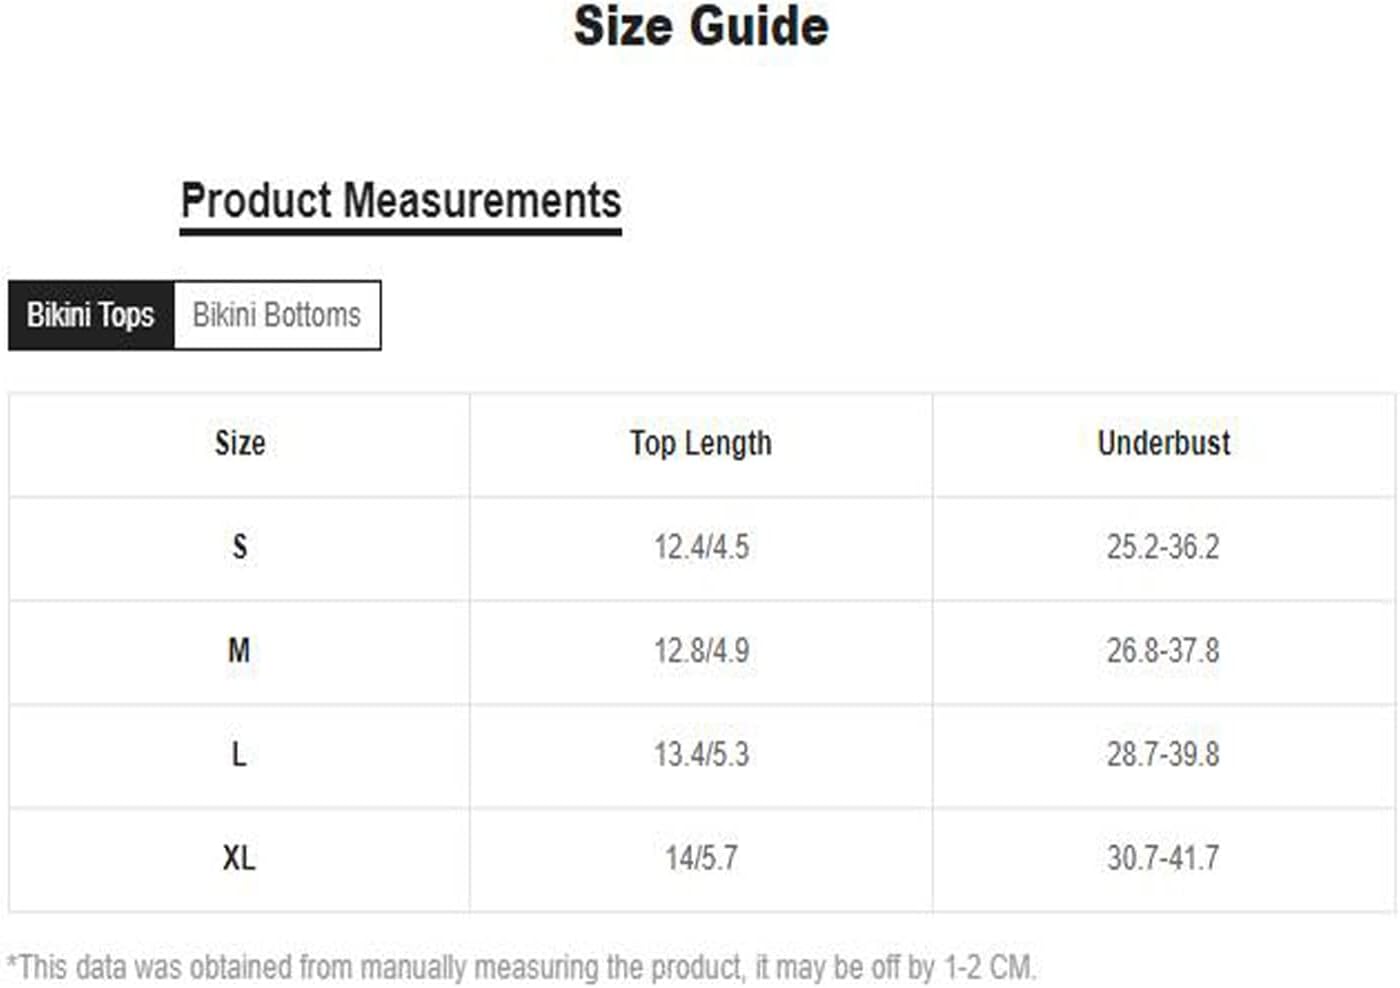Select the Top Length column header
Image resolution: width=1400 pixels, height=988 pixels.
(x=701, y=443)
